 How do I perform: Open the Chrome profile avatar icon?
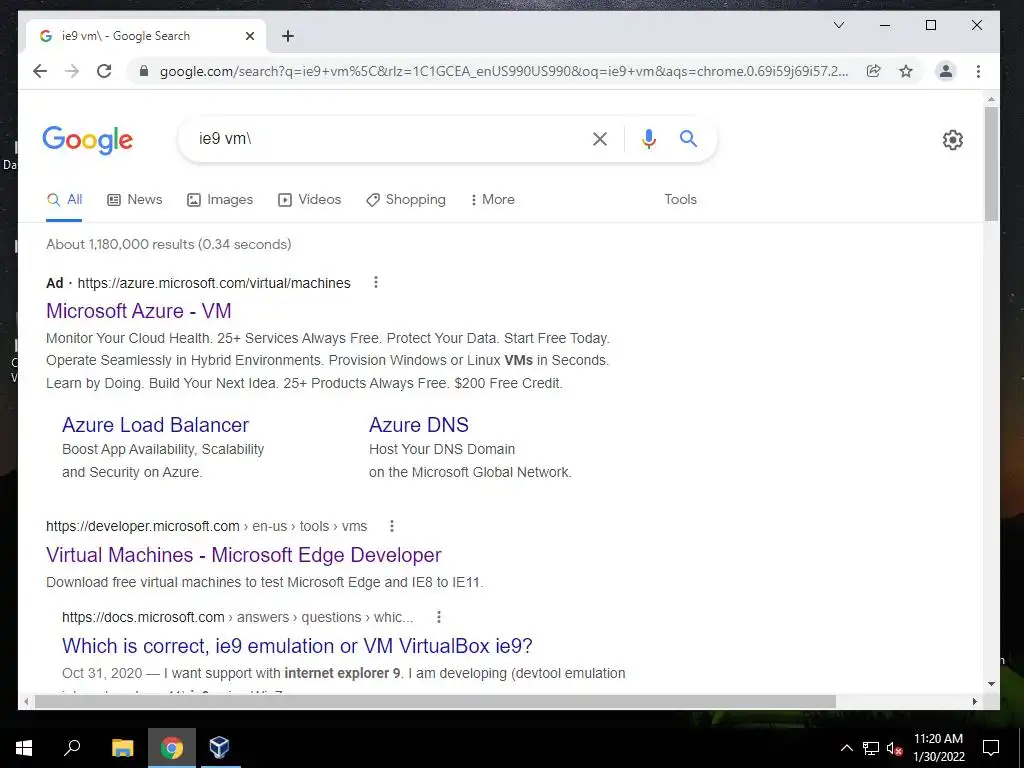click(x=945, y=71)
